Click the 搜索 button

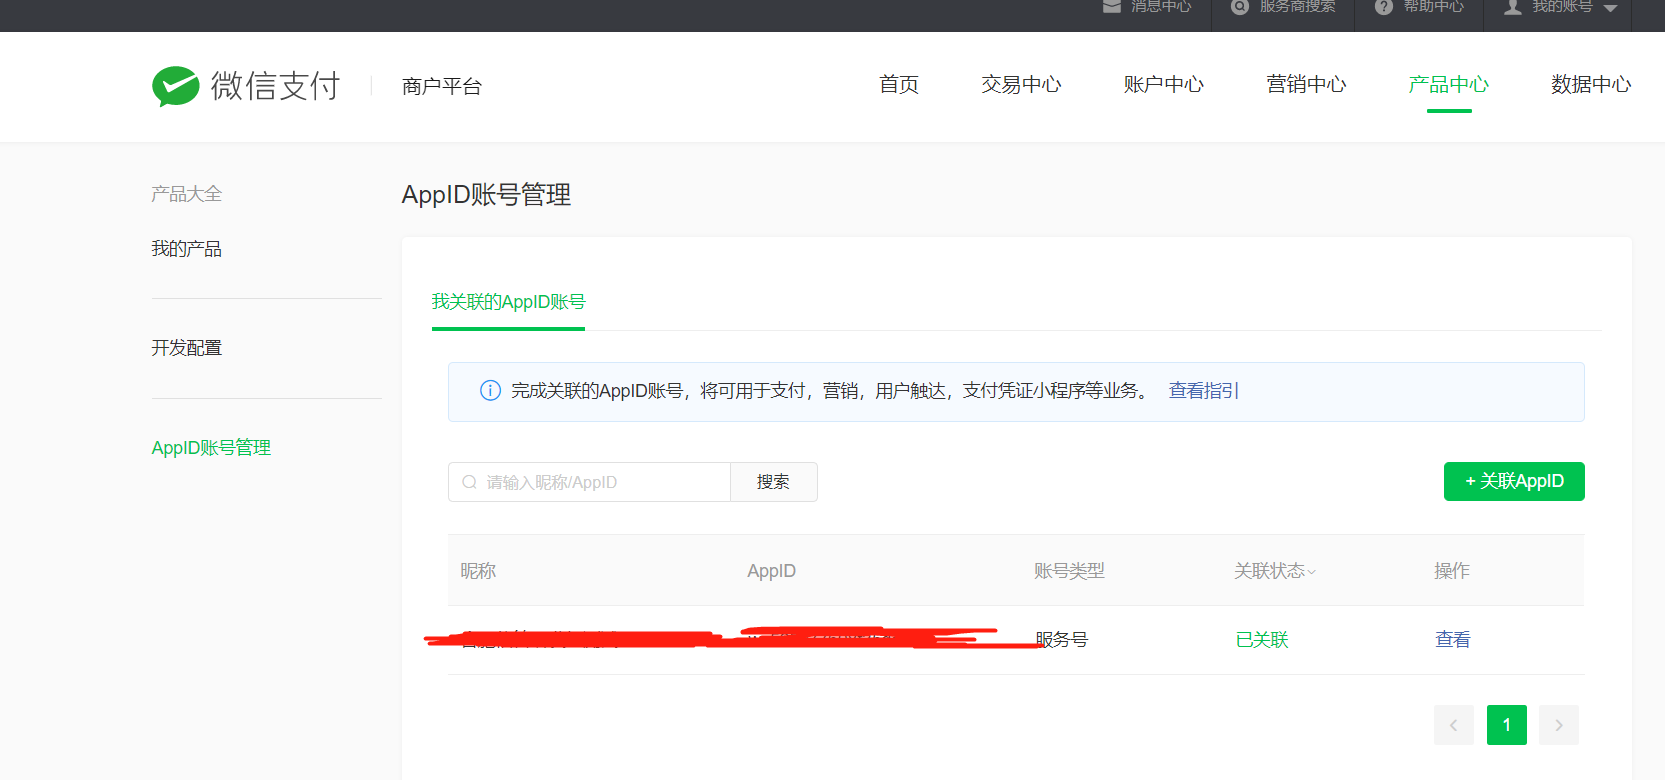773,482
